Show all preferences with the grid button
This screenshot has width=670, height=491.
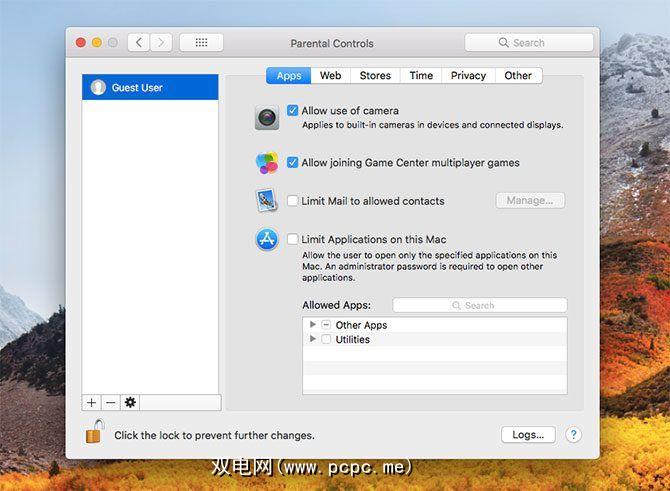[x=201, y=42]
